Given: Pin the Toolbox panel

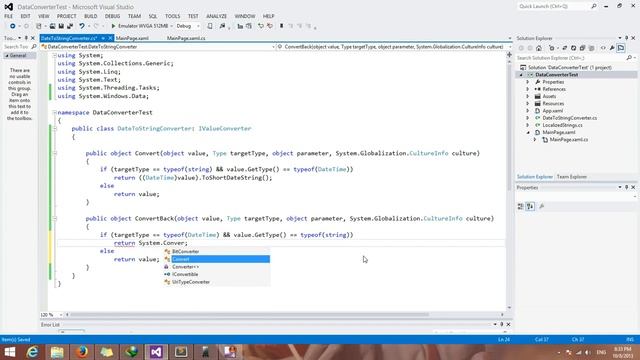Looking at the screenshot, I should tap(26, 38).
